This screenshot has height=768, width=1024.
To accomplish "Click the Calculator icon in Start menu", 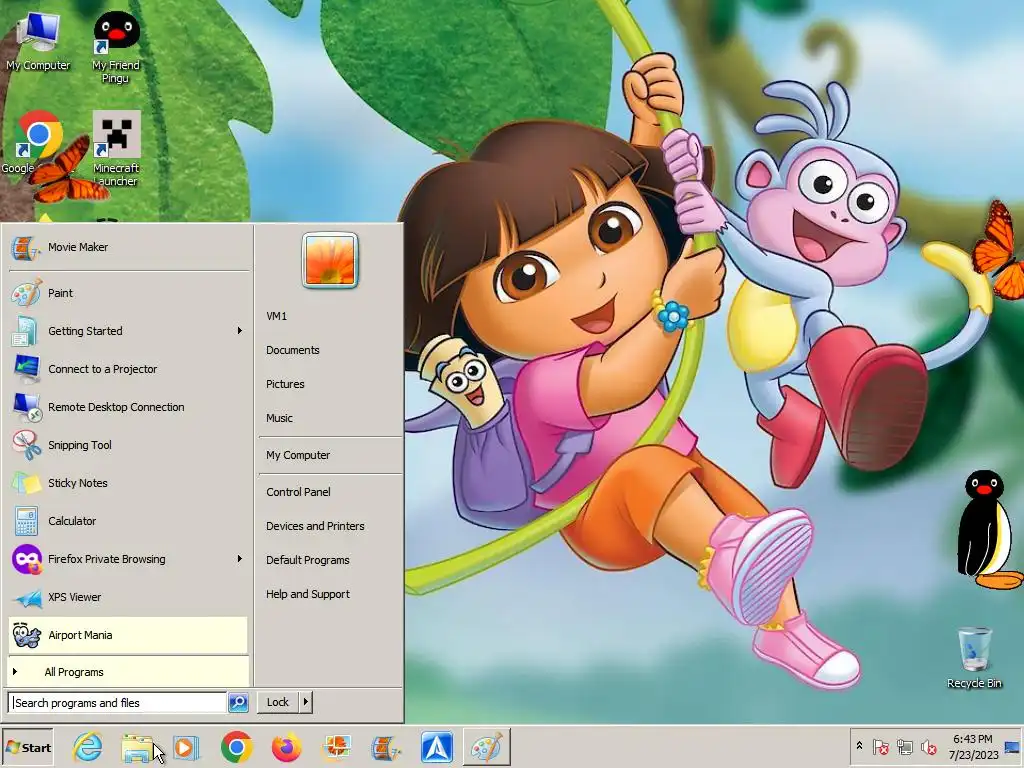I will coord(26,521).
